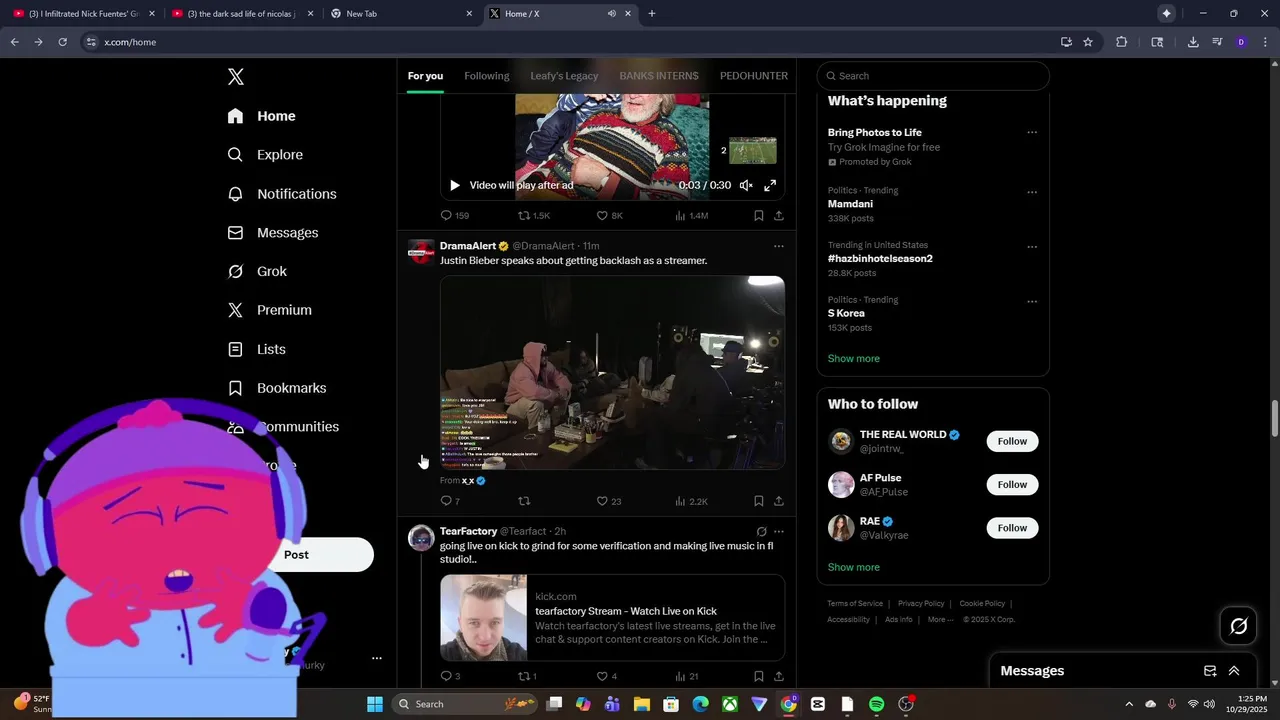Open Bookmarks in the sidebar
This screenshot has height=720, width=1280.
click(277, 388)
